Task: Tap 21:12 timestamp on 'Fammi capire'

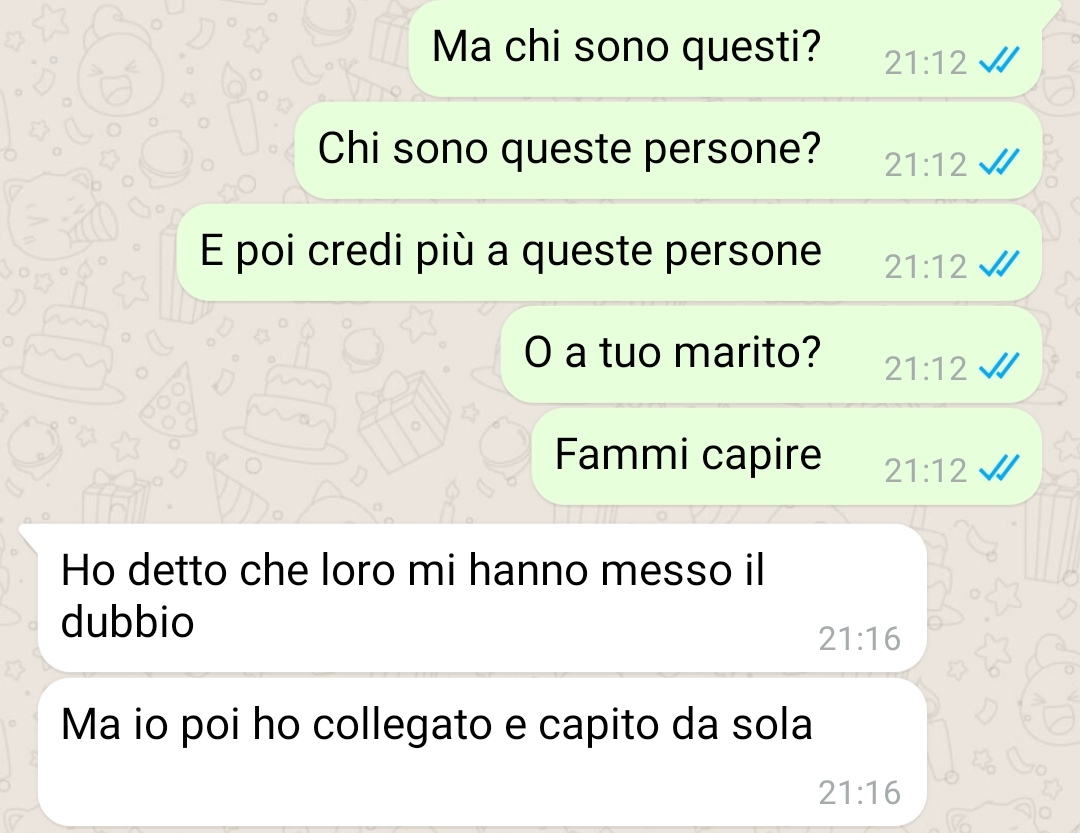Action: pos(926,471)
